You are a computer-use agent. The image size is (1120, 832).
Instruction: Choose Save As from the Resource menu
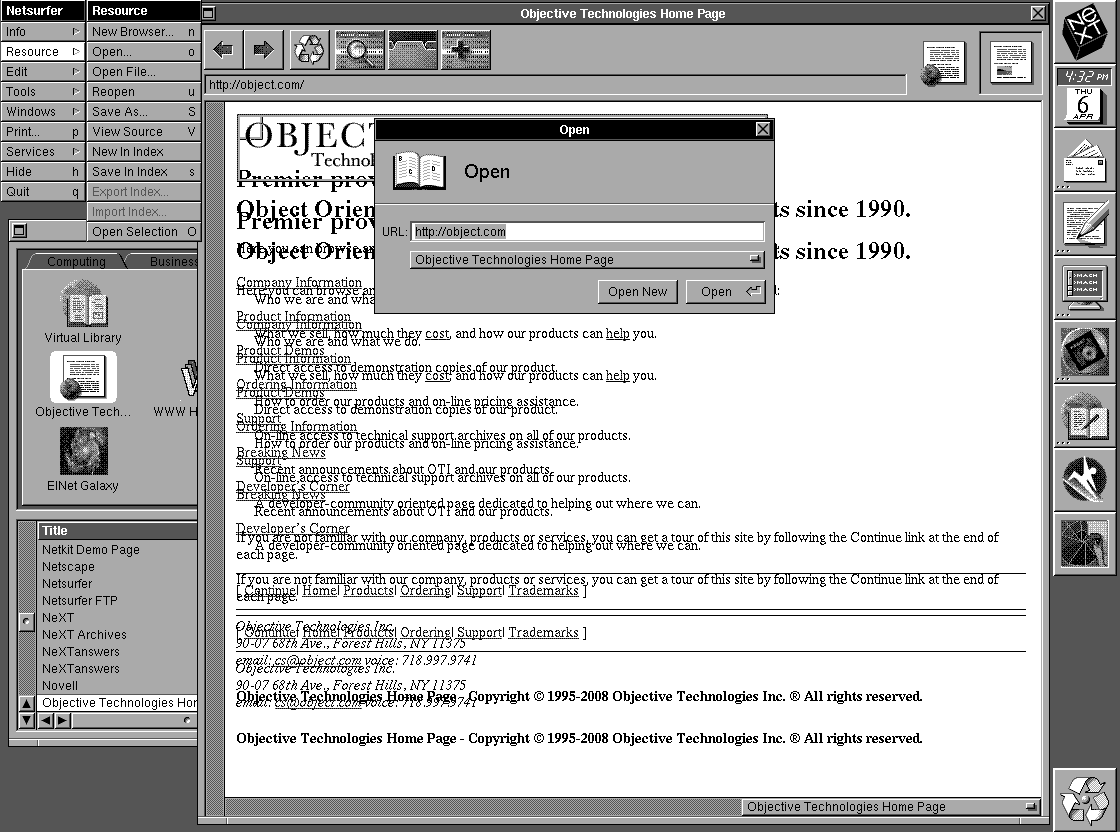[x=144, y=111]
